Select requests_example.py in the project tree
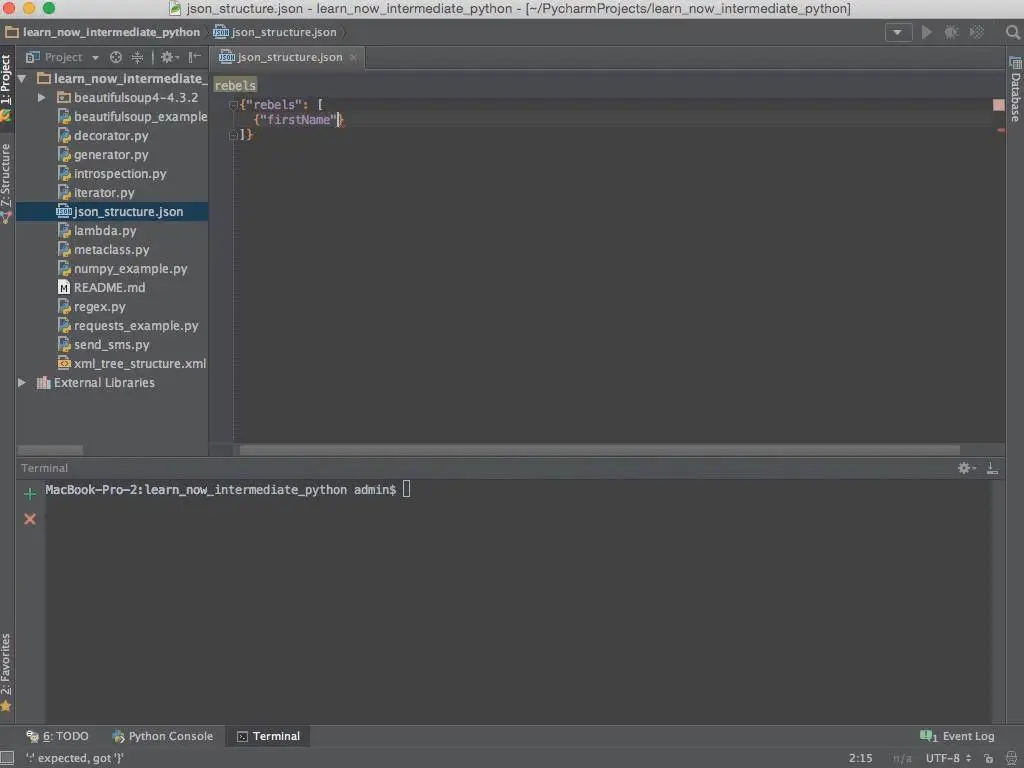The image size is (1024, 768). click(x=136, y=325)
